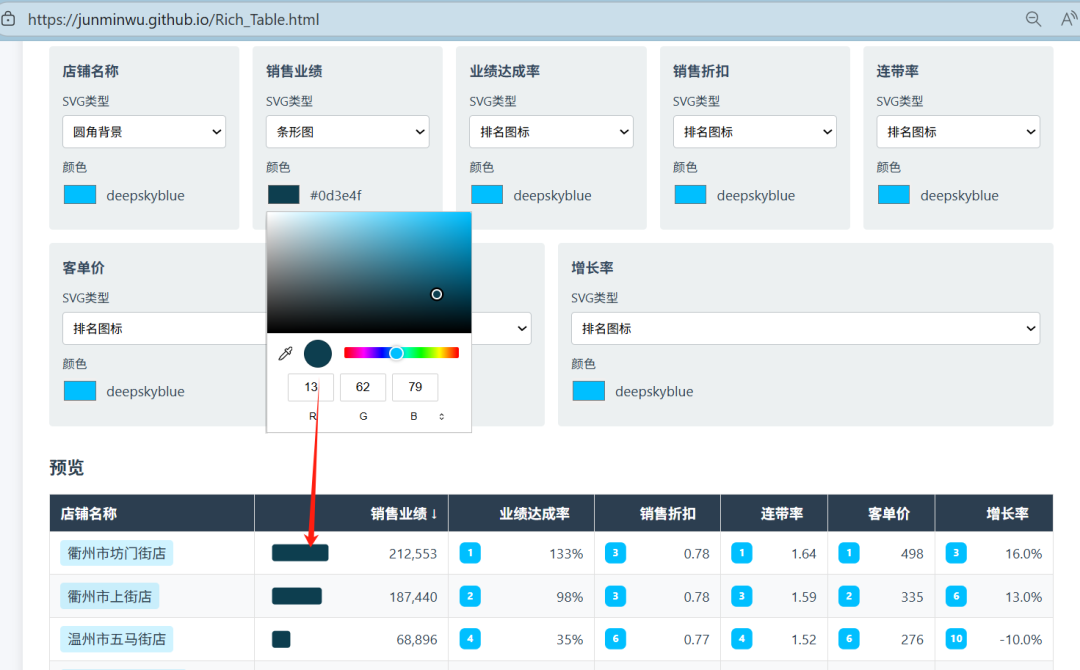Click rank badge 10 beside -10.0%
1080x670 pixels.
click(x=956, y=639)
